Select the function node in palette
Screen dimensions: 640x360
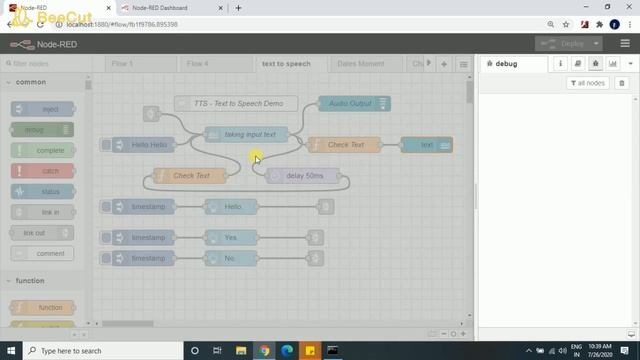click(x=42, y=307)
